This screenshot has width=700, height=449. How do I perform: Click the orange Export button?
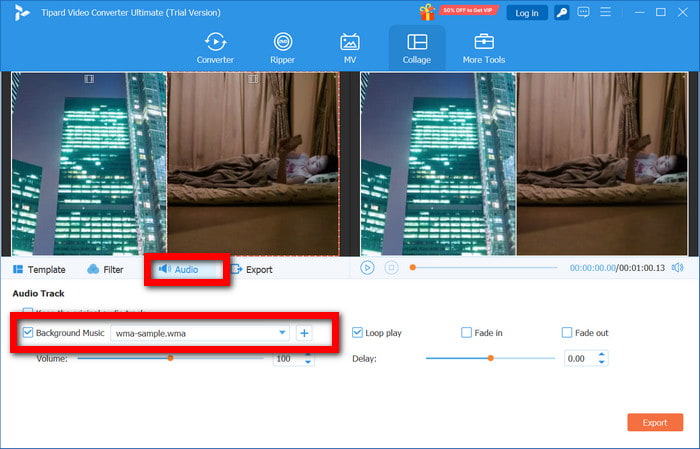655,423
